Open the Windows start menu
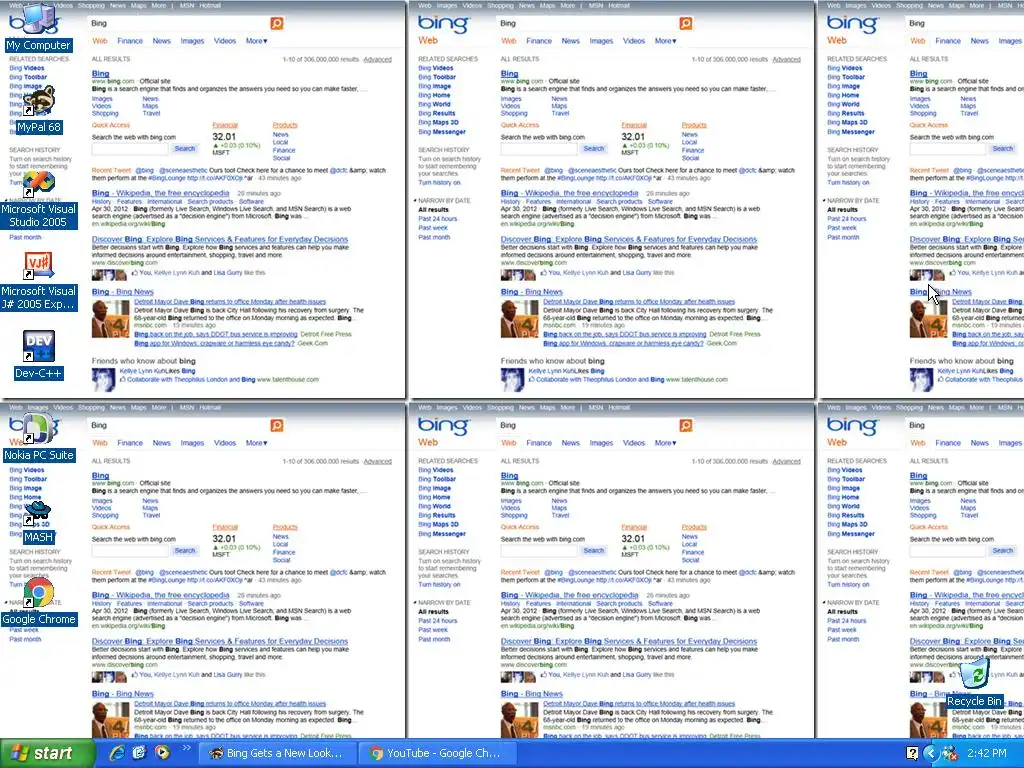Image resolution: width=1024 pixels, height=768 pixels. [47, 753]
